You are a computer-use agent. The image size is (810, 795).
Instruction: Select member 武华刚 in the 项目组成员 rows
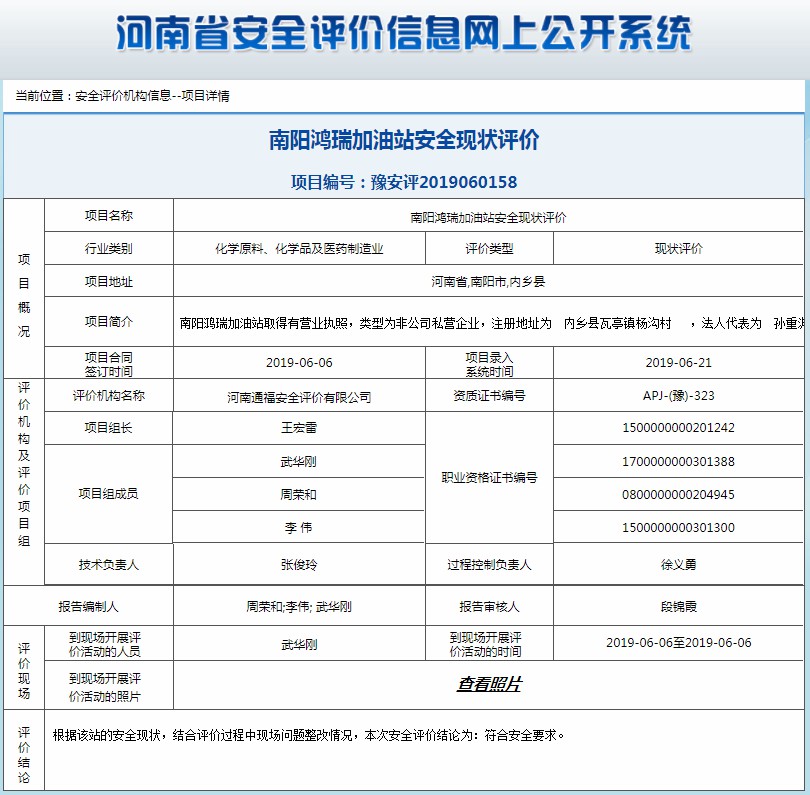tap(299, 462)
